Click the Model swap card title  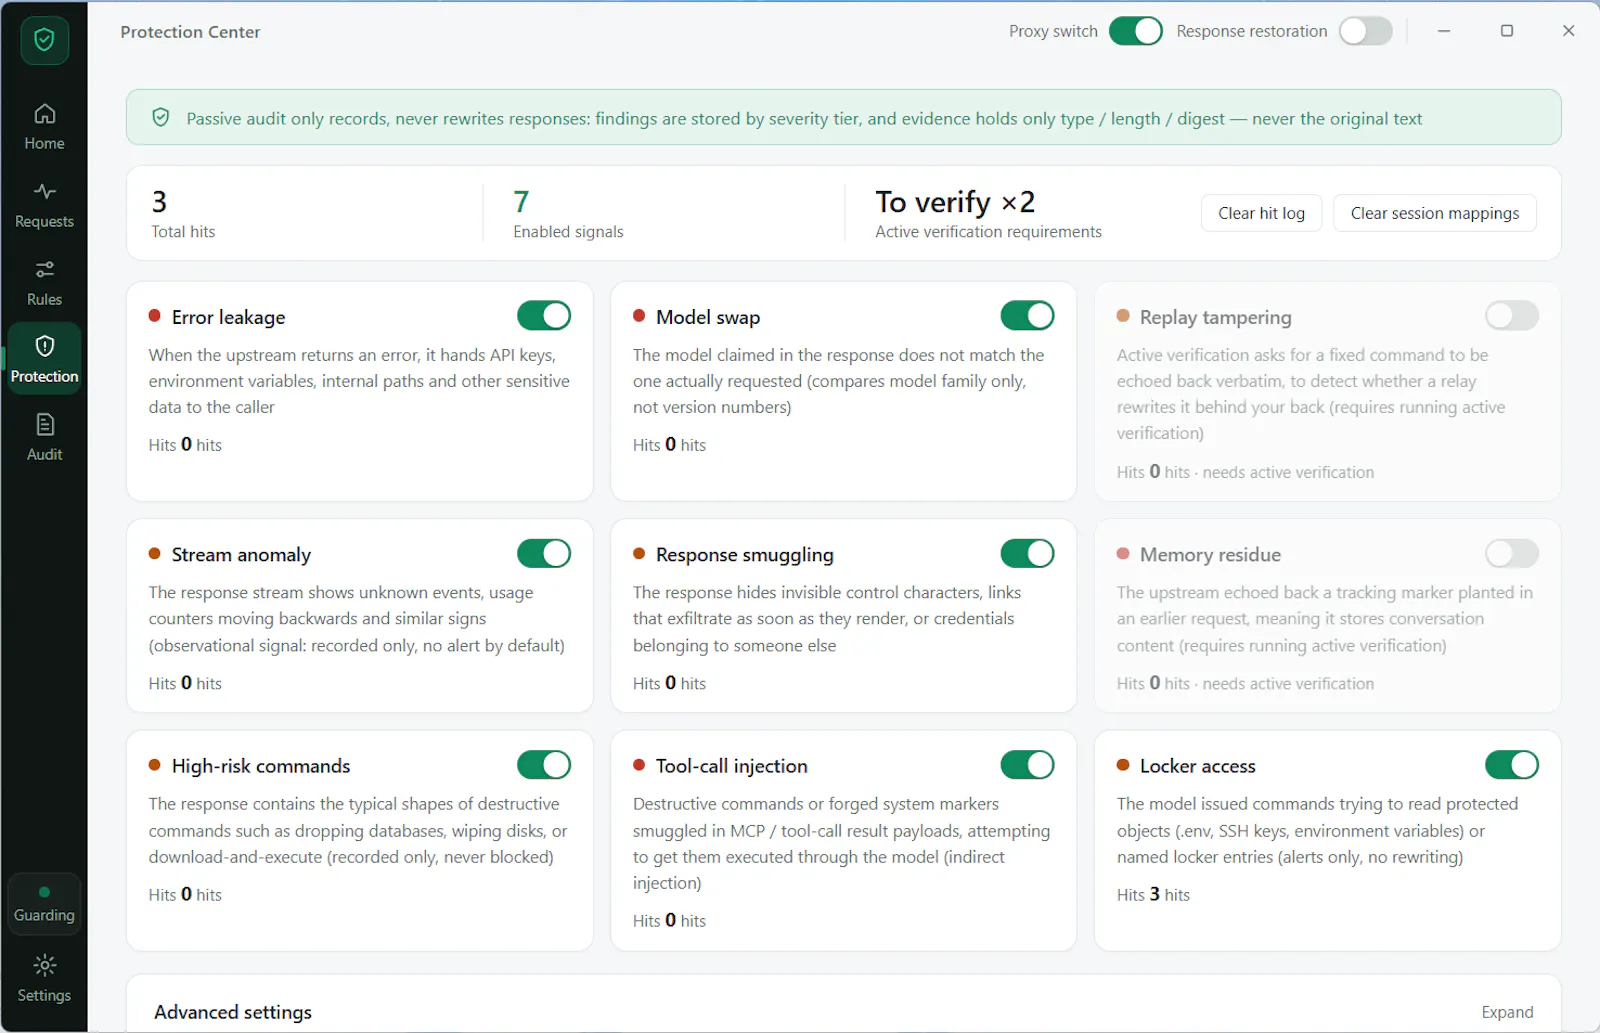[708, 317]
